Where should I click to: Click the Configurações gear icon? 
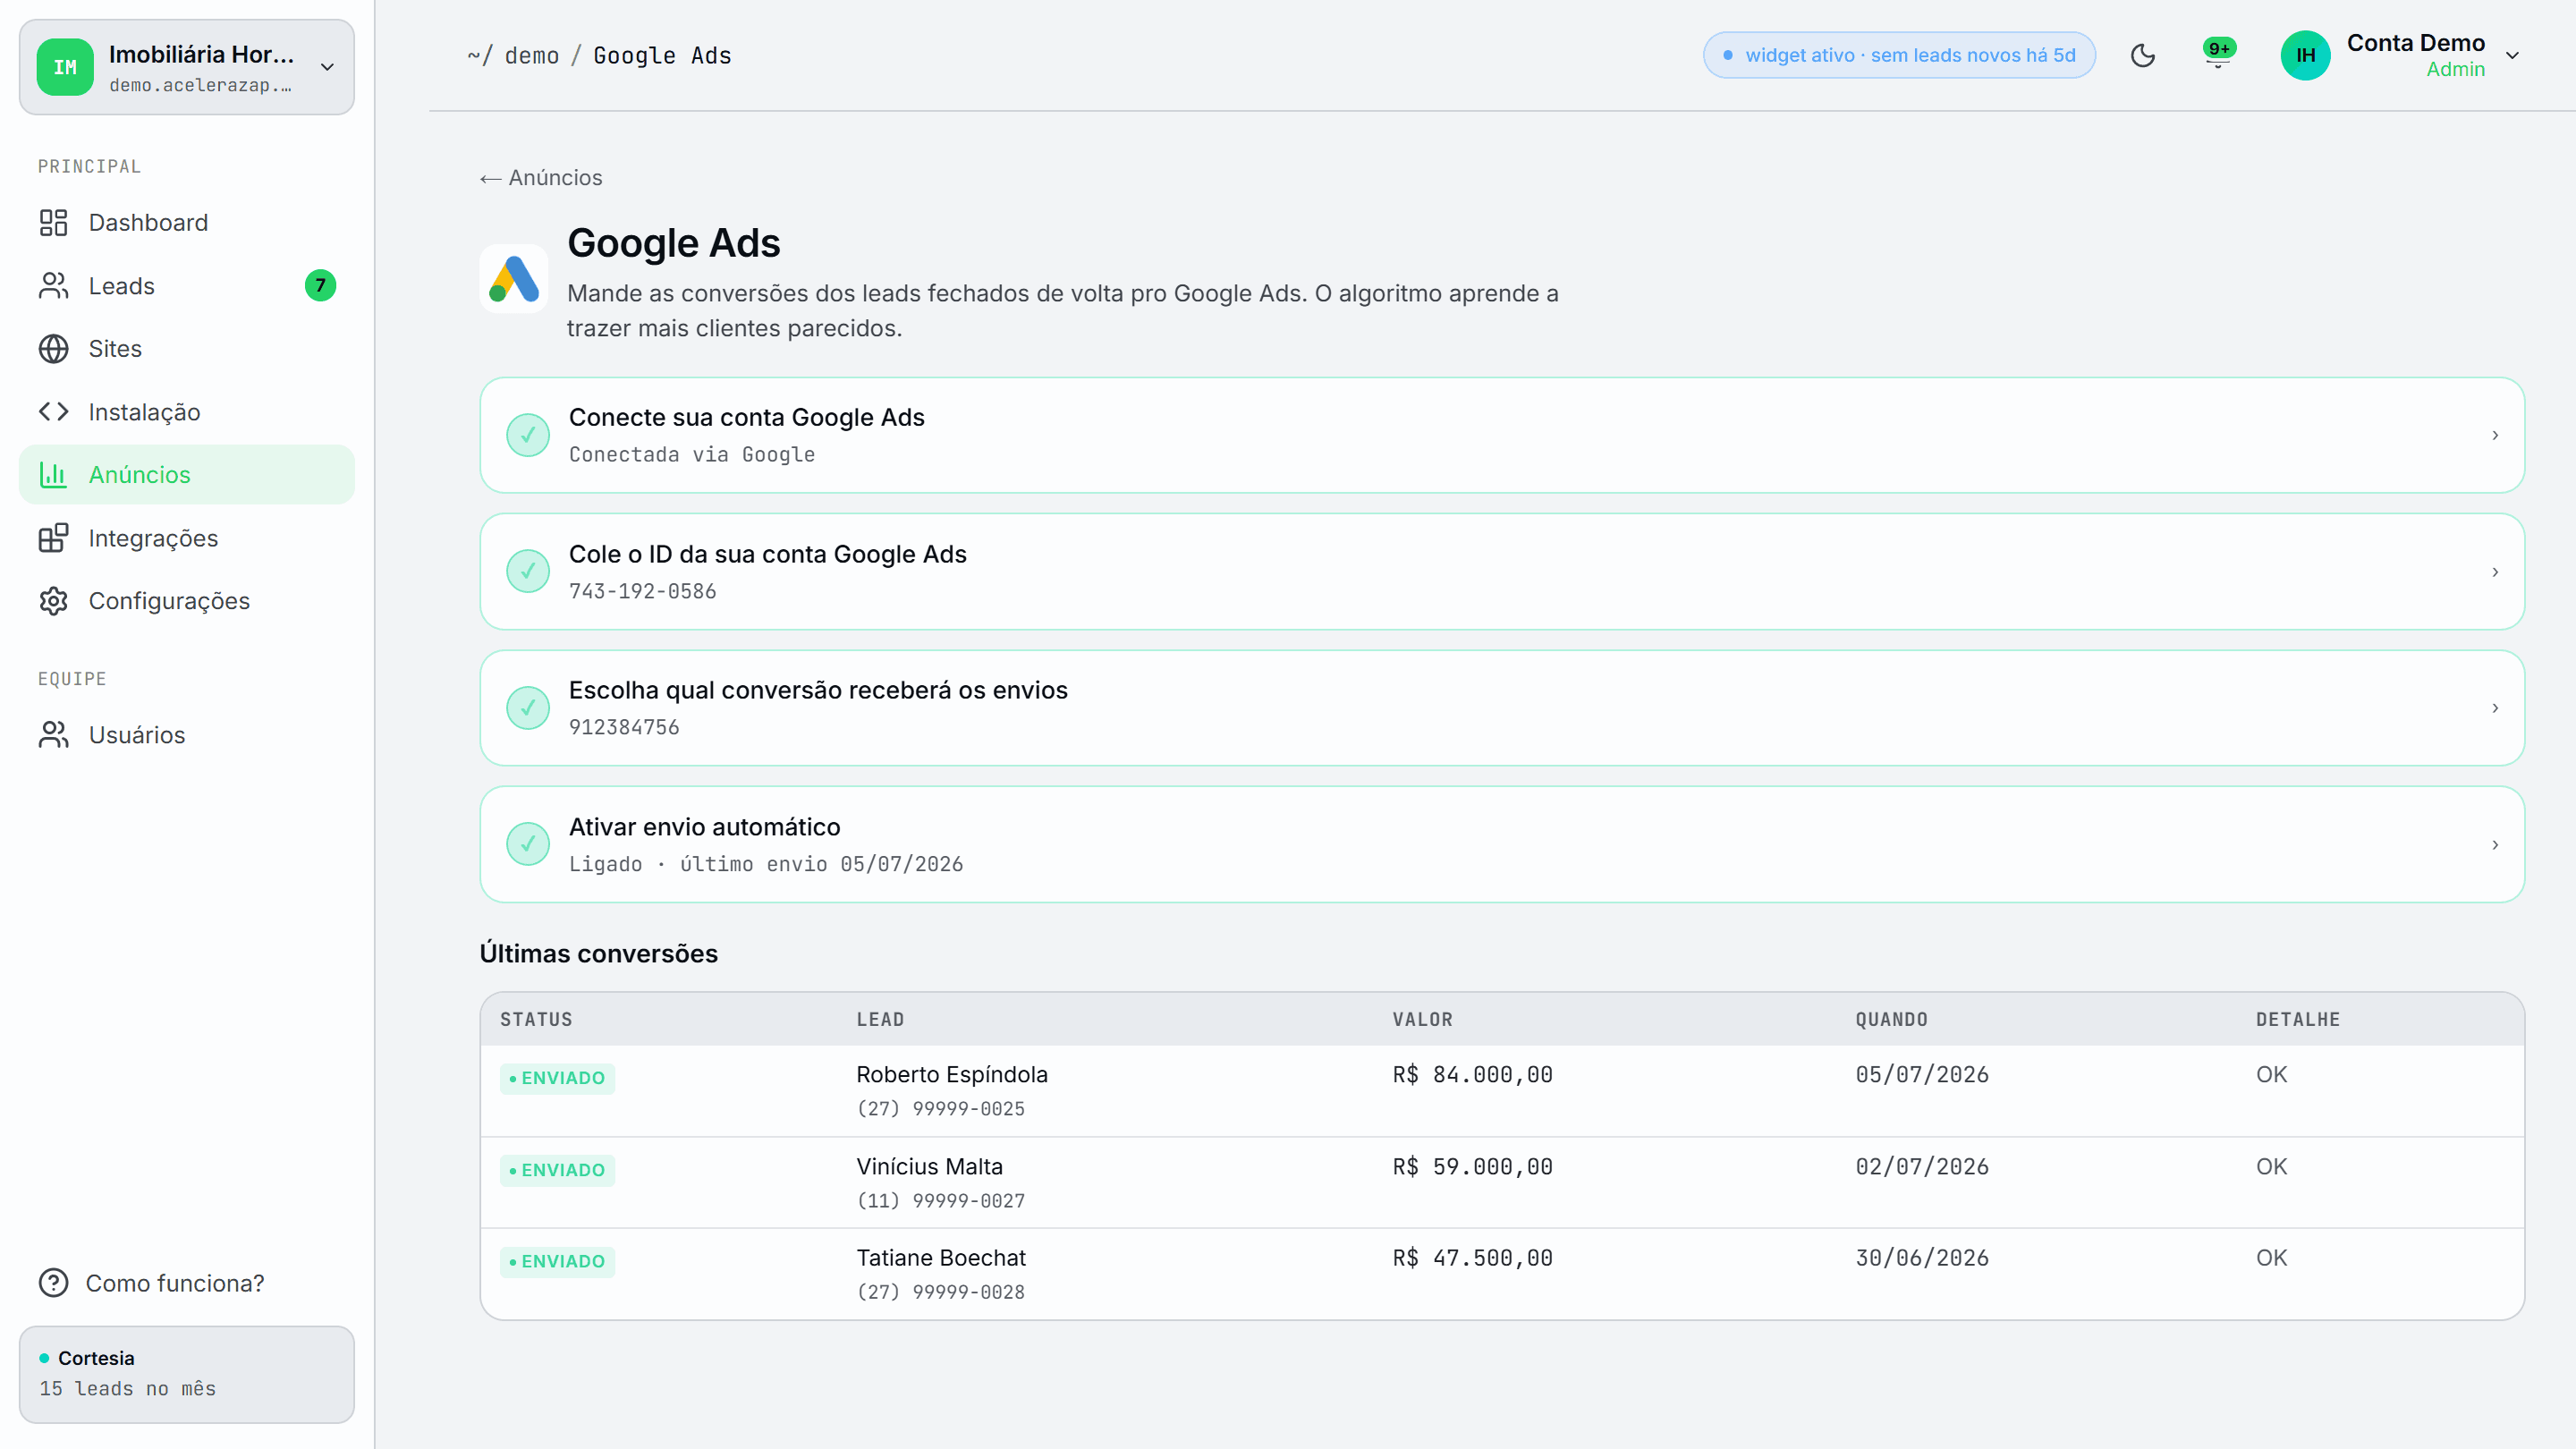53,601
